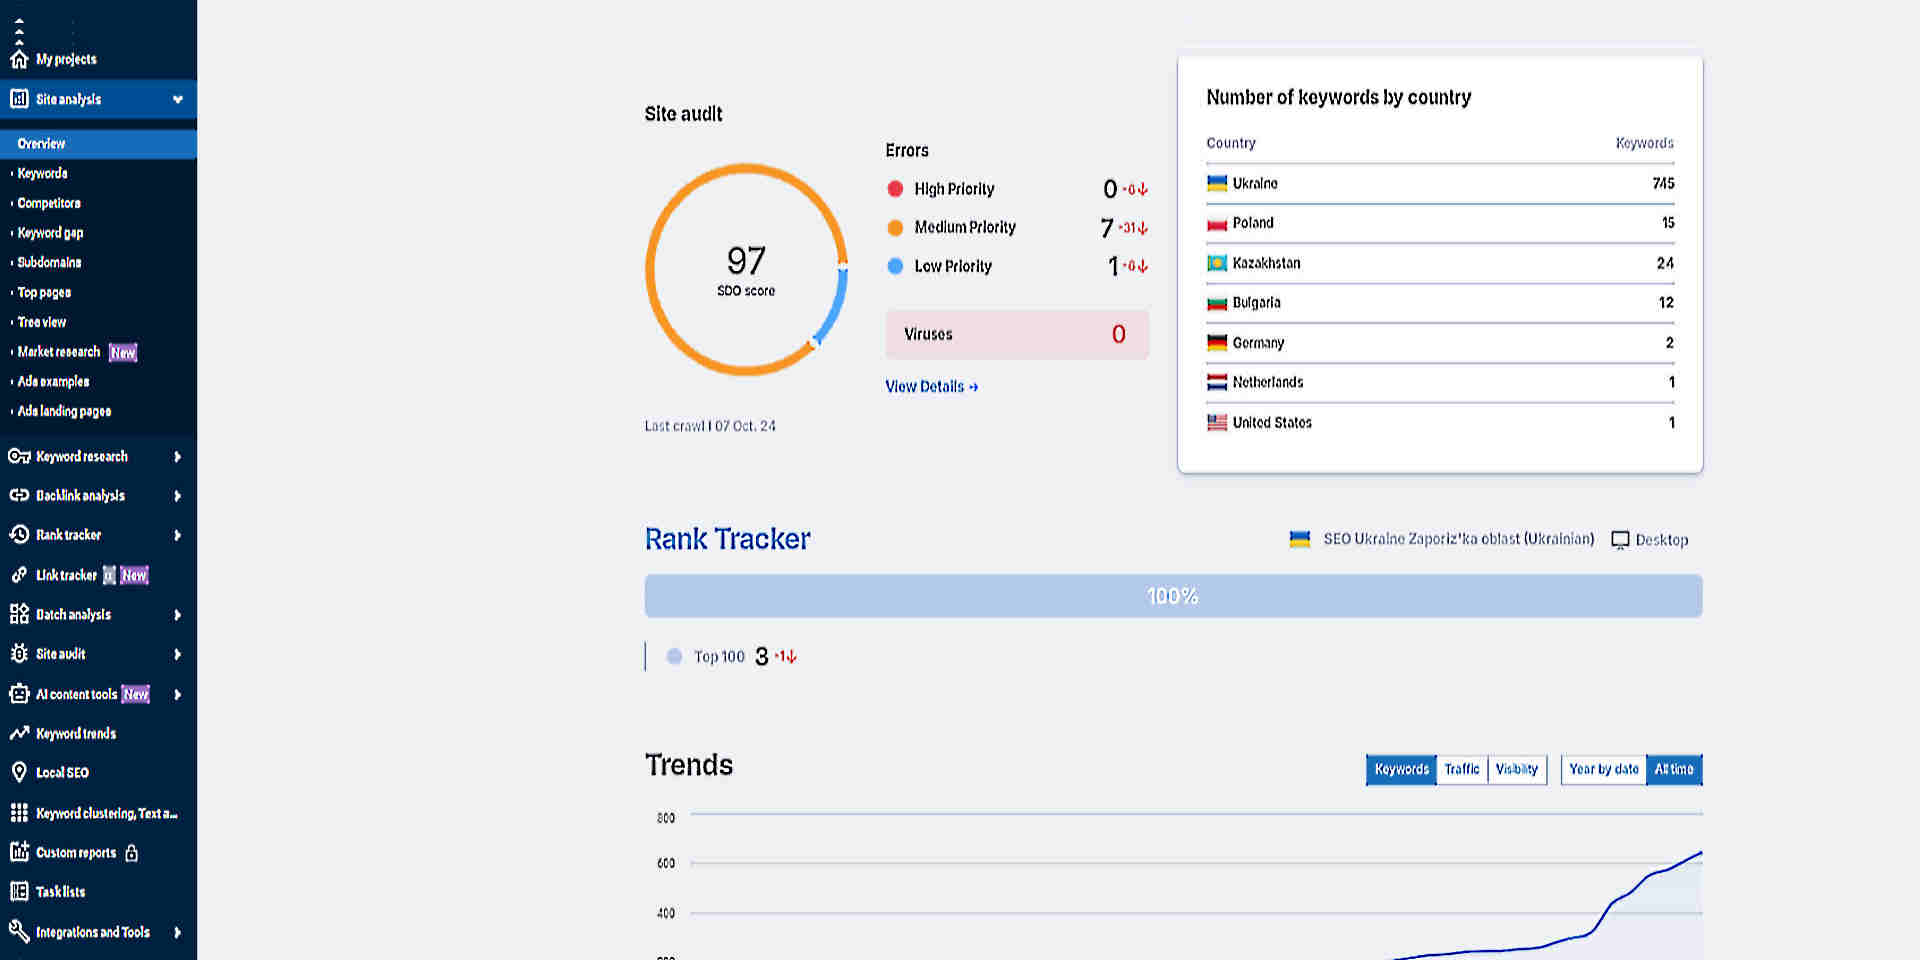Image resolution: width=1920 pixels, height=960 pixels.
Task: Click the Integrations and Tools wrench icon
Action: [x=19, y=931]
